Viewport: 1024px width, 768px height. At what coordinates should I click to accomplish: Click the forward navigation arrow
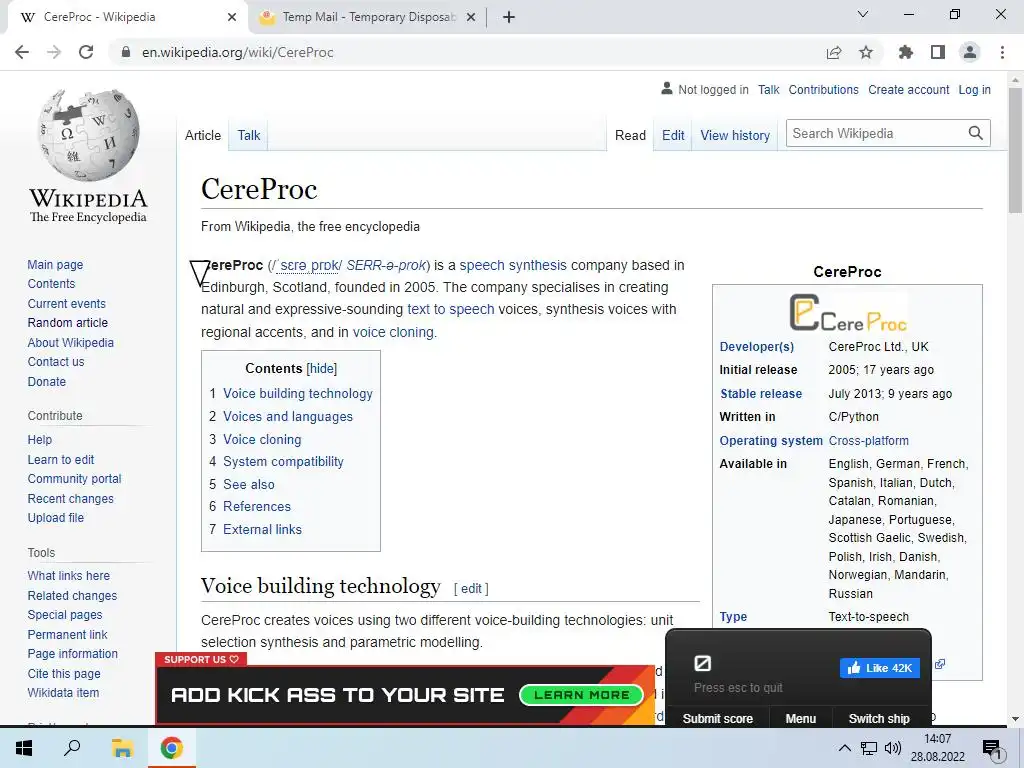click(54, 52)
